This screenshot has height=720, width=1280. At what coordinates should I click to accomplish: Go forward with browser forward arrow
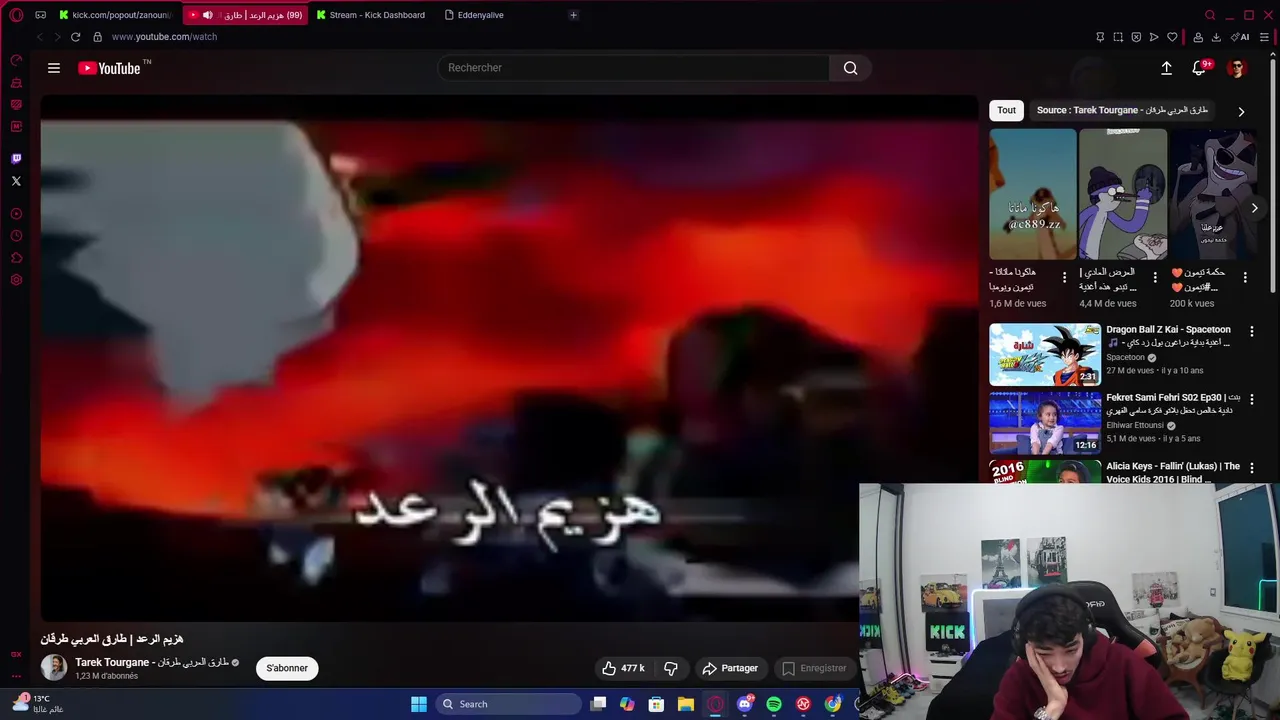tap(57, 37)
